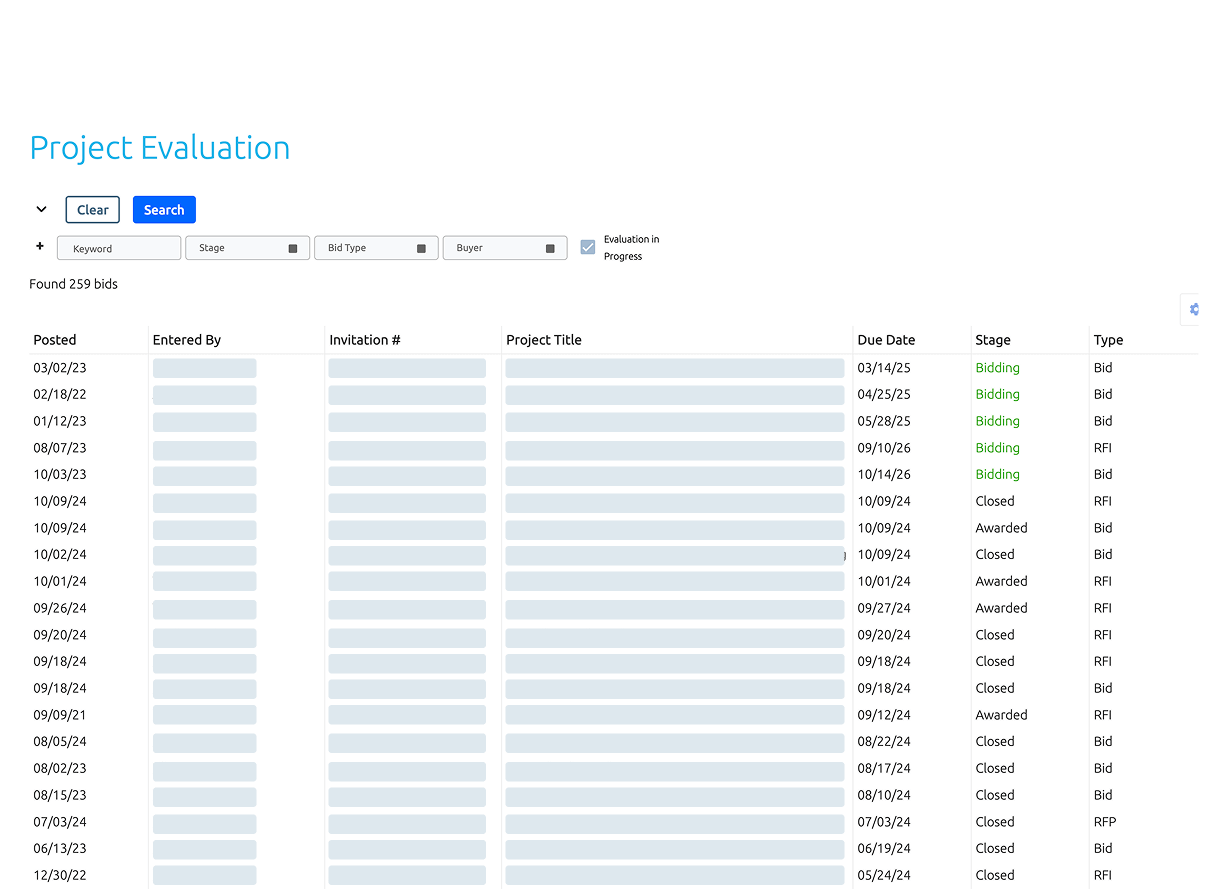
Task: Open the Stage filter using its square selector icon
Action: coord(293,247)
